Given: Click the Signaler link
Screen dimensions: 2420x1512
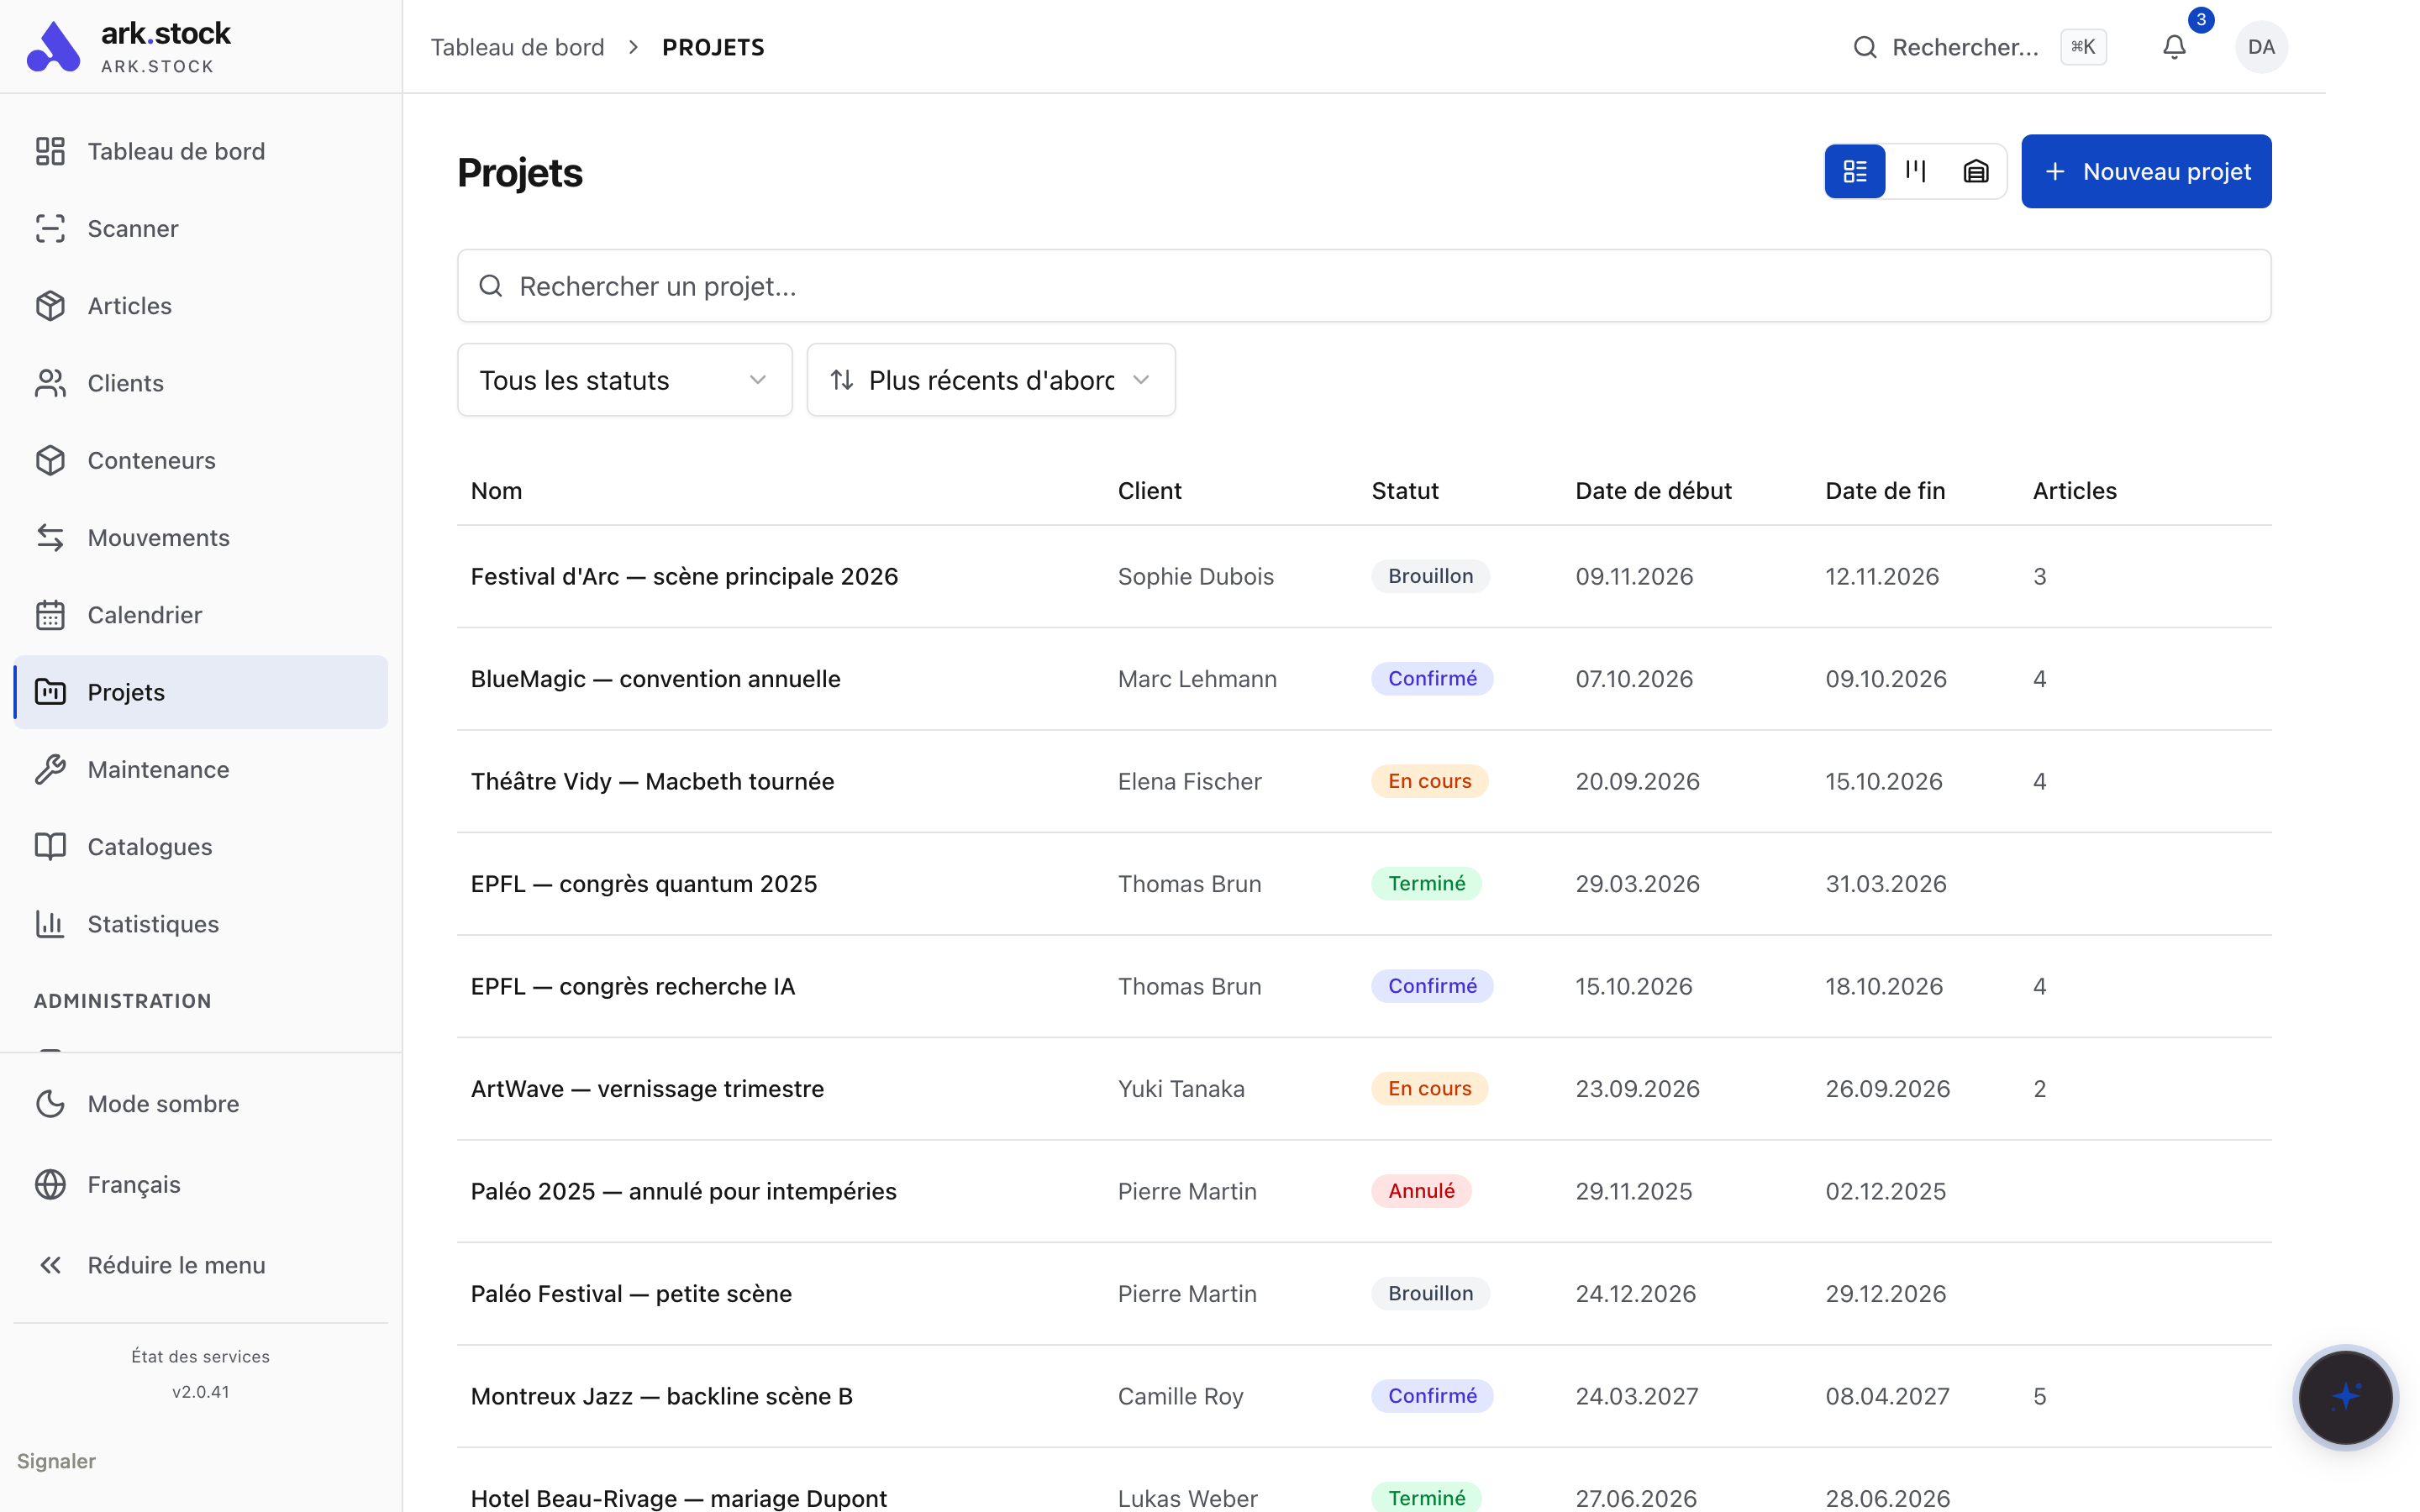Looking at the screenshot, I should click(56, 1461).
